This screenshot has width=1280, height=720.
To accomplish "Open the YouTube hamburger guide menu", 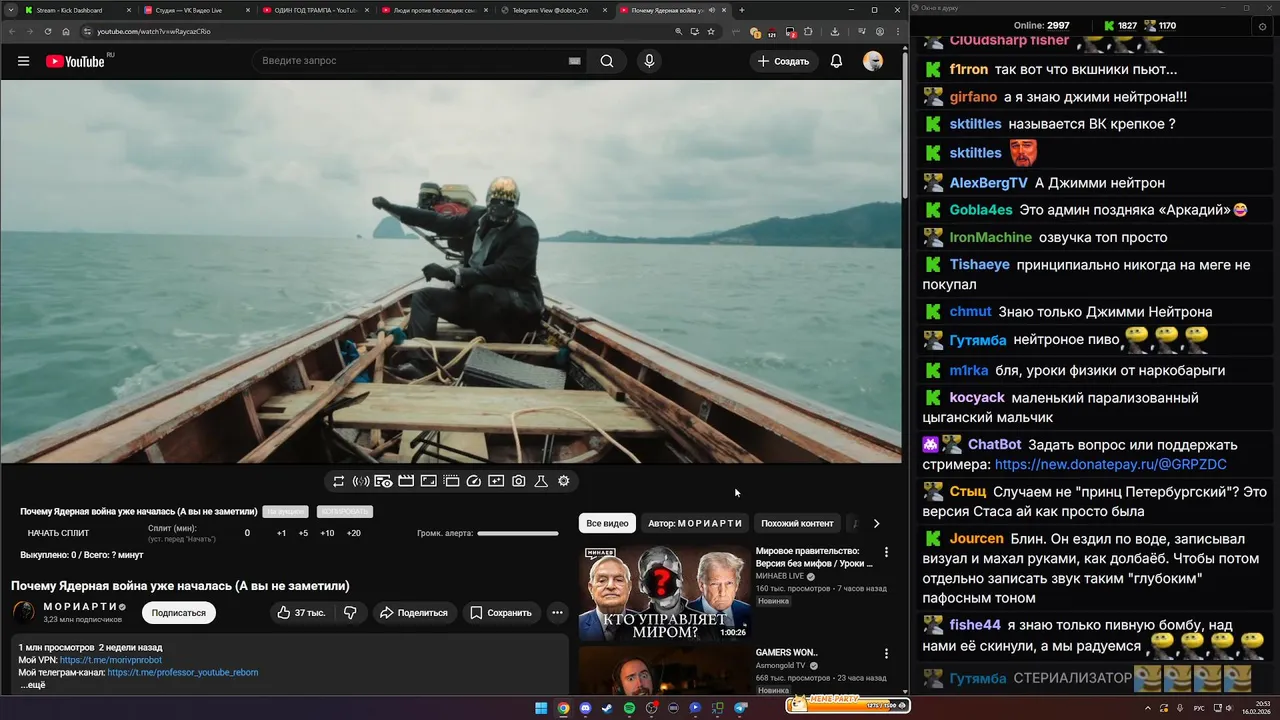I will point(23,61).
